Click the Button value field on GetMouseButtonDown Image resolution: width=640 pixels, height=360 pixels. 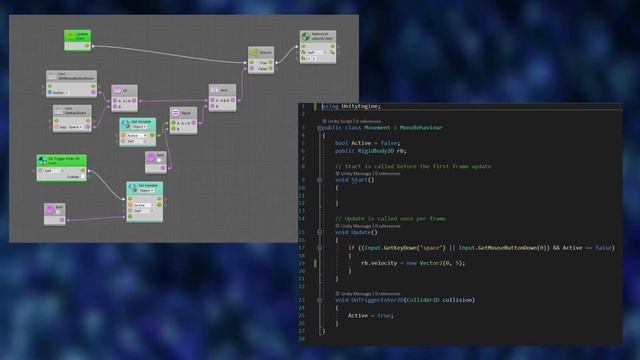tap(67, 92)
